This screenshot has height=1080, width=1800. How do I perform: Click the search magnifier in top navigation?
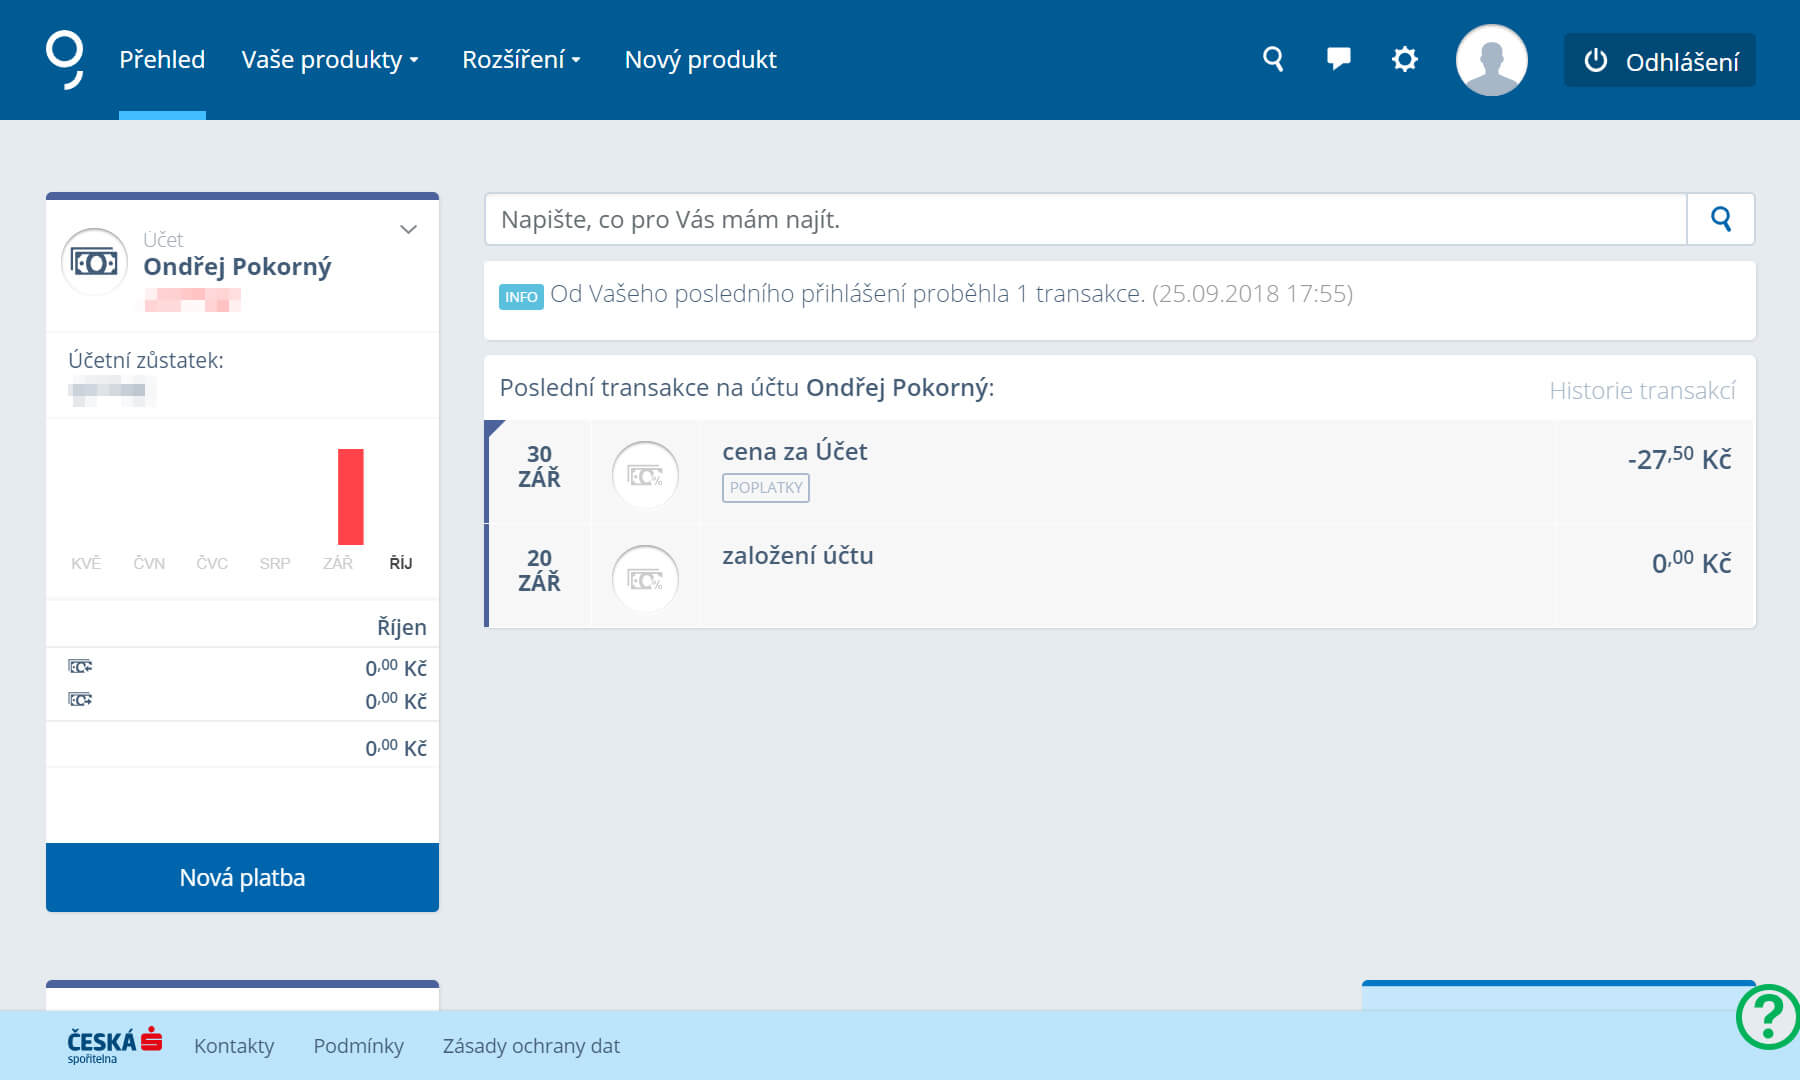(x=1272, y=59)
